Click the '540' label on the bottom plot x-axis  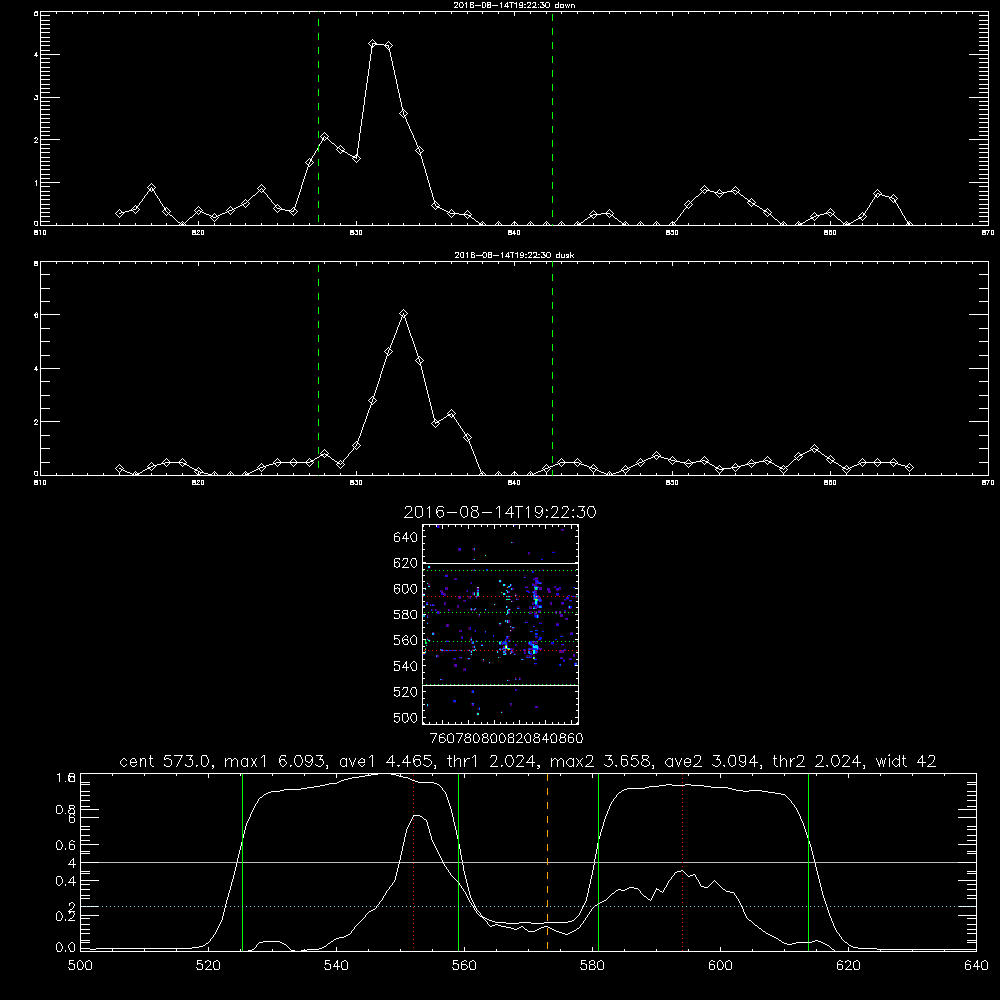coord(336,966)
